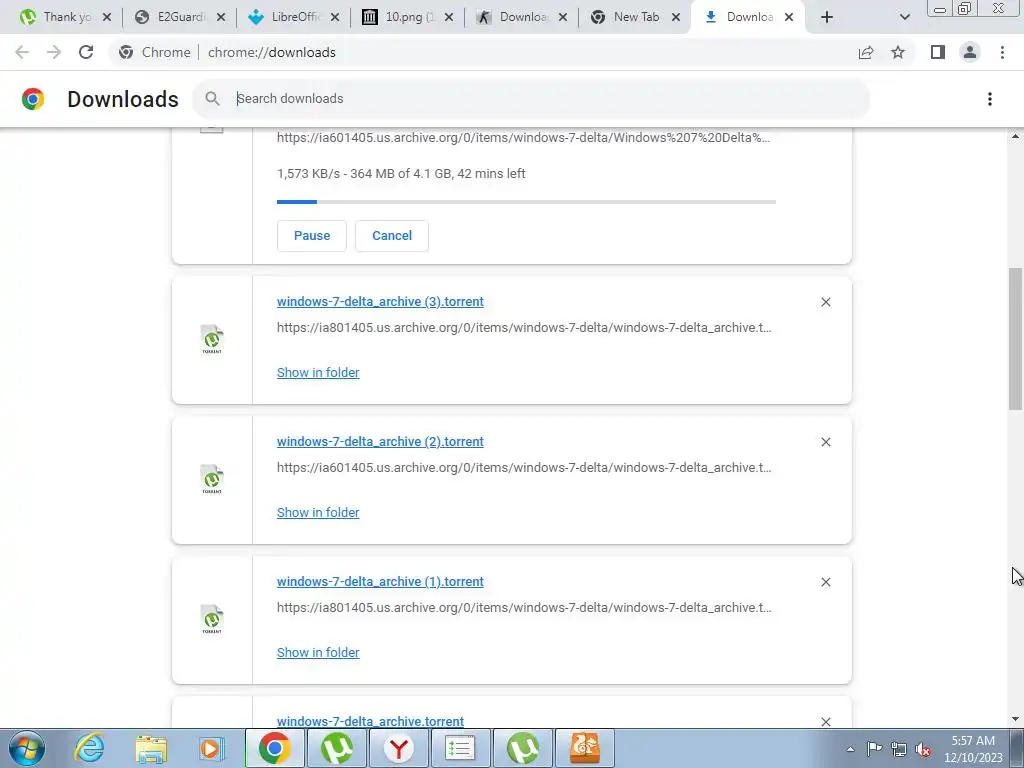Launch Internet Explorer from the taskbar
1024x768 pixels.
point(89,748)
